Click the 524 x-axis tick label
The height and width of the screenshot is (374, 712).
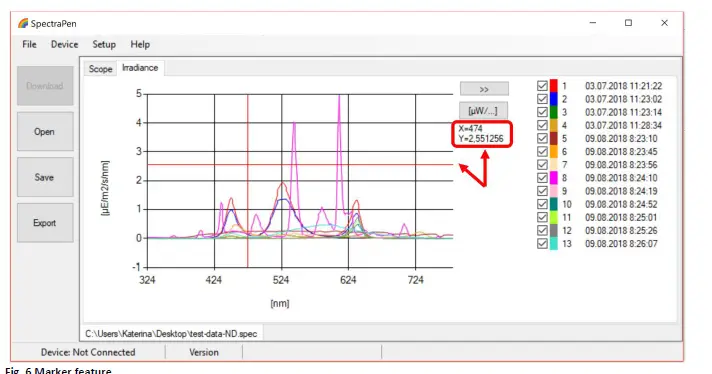[281, 280]
